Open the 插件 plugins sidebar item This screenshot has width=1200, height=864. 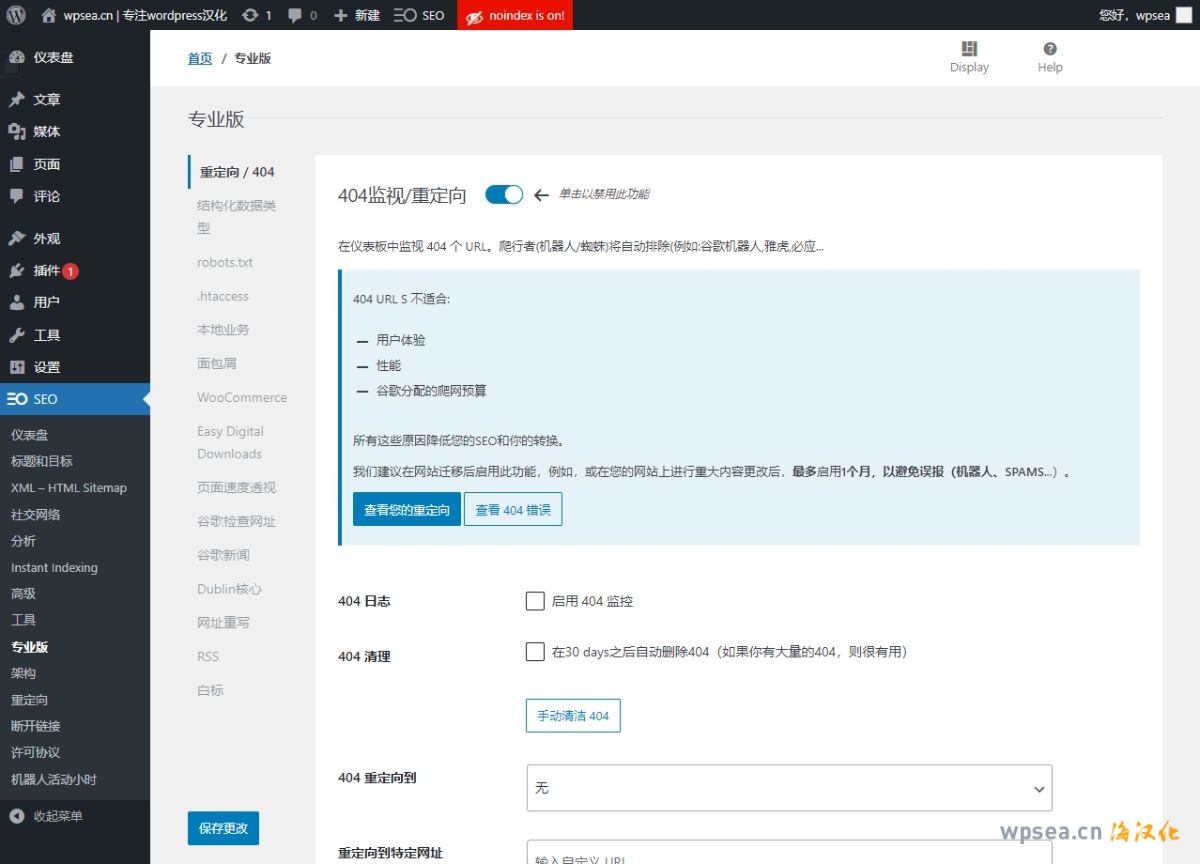[47, 271]
